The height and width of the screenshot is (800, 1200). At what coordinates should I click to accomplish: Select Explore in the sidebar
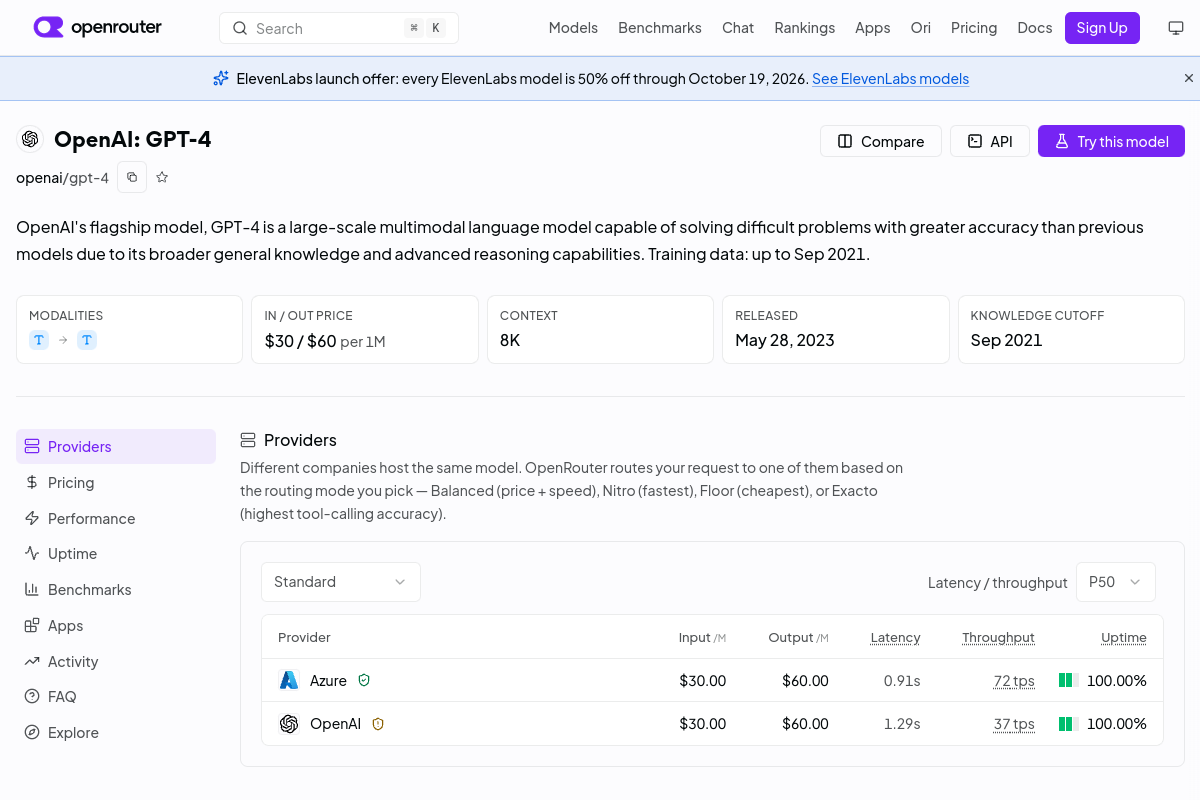point(116,732)
